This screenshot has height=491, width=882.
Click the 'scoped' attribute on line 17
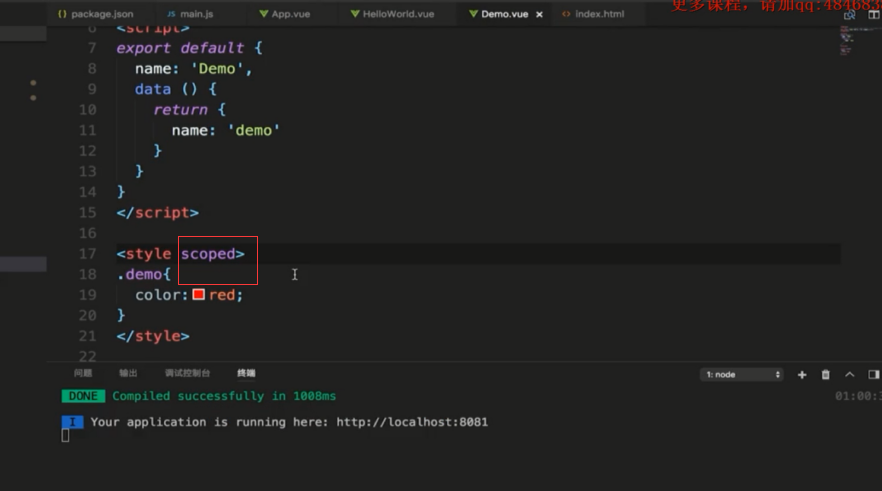click(x=208, y=254)
